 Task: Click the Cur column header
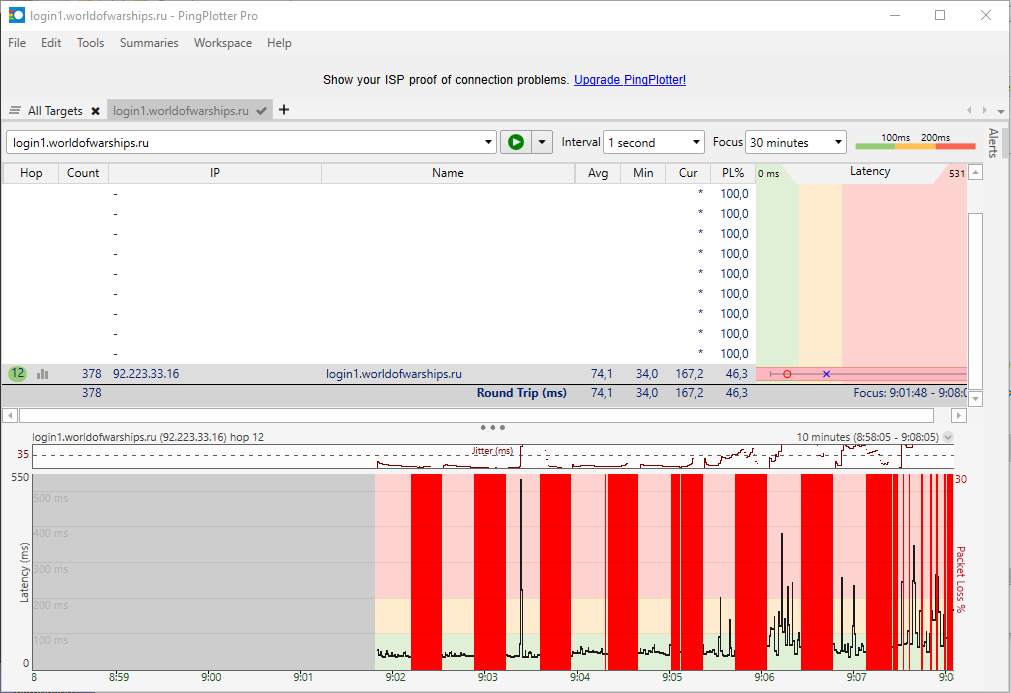(x=688, y=173)
